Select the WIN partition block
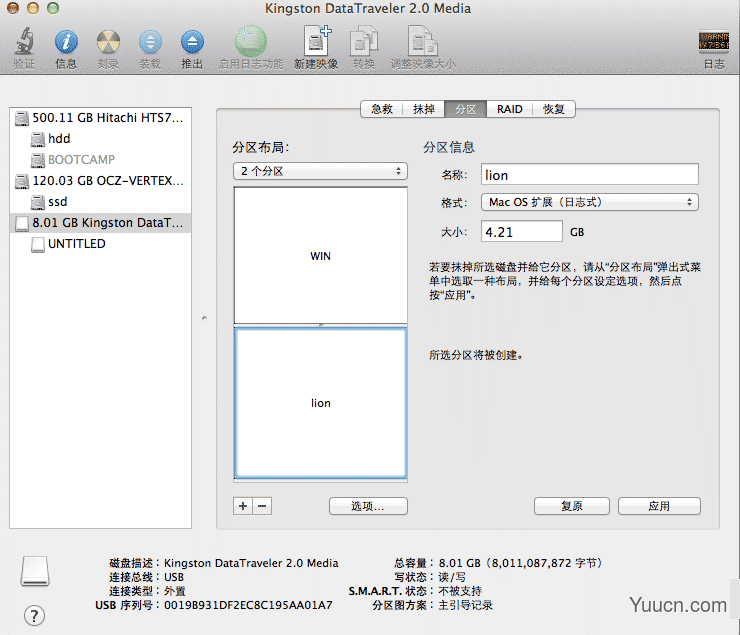 (x=320, y=256)
